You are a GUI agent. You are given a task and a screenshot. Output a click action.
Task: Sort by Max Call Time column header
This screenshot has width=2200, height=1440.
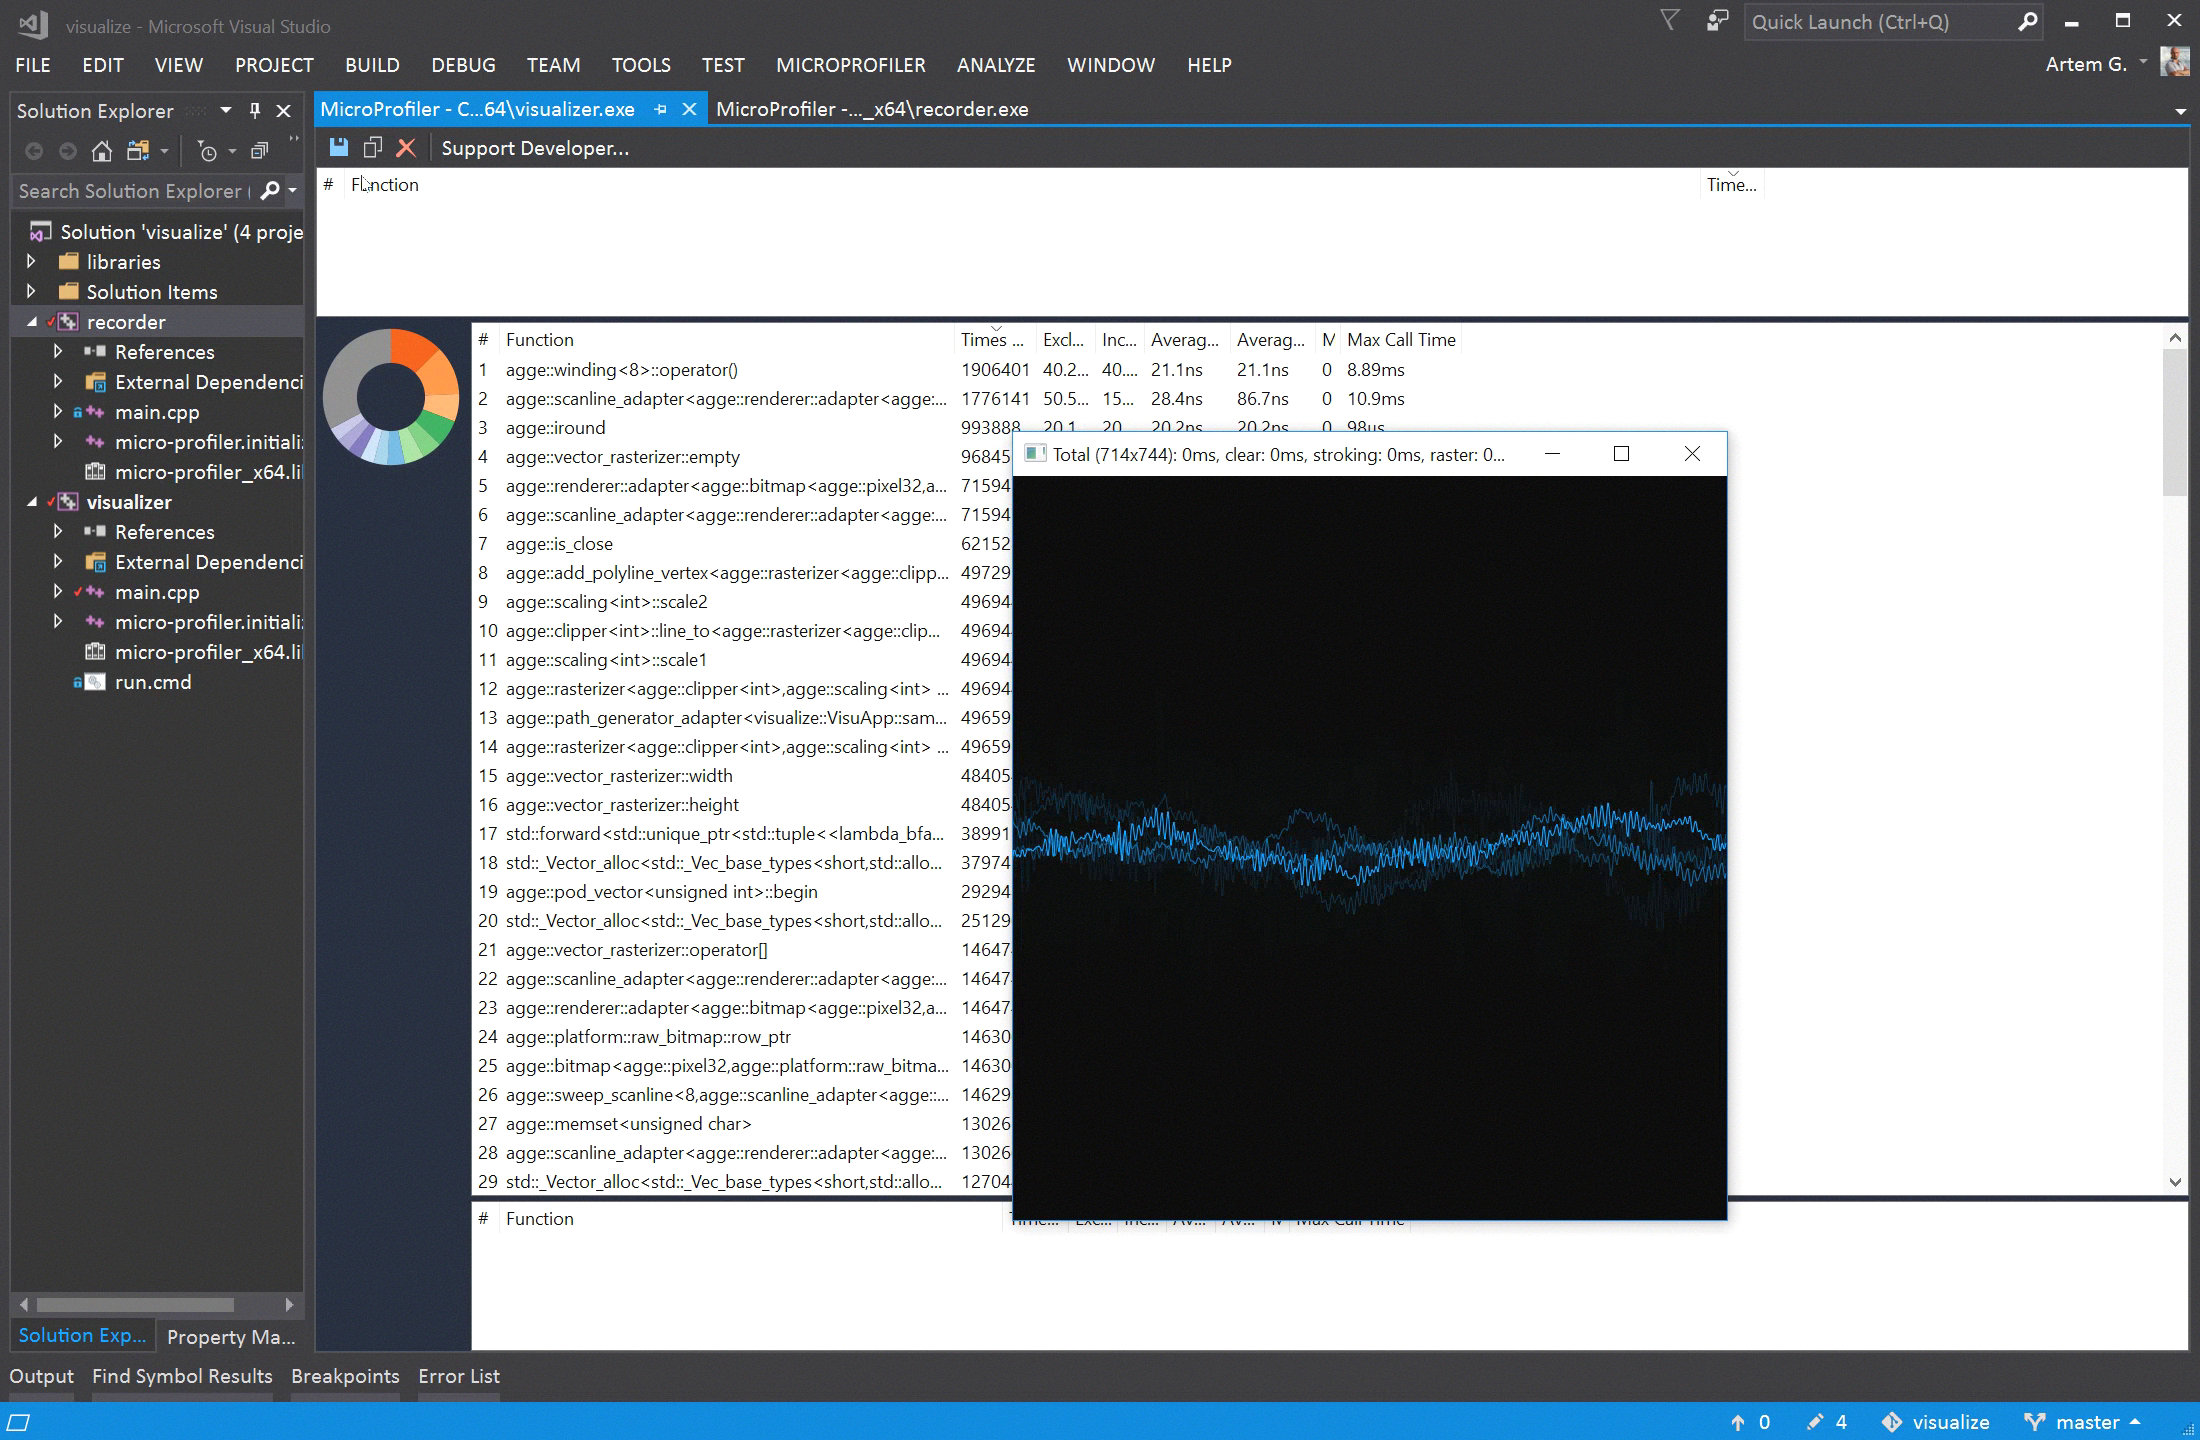tap(1401, 339)
